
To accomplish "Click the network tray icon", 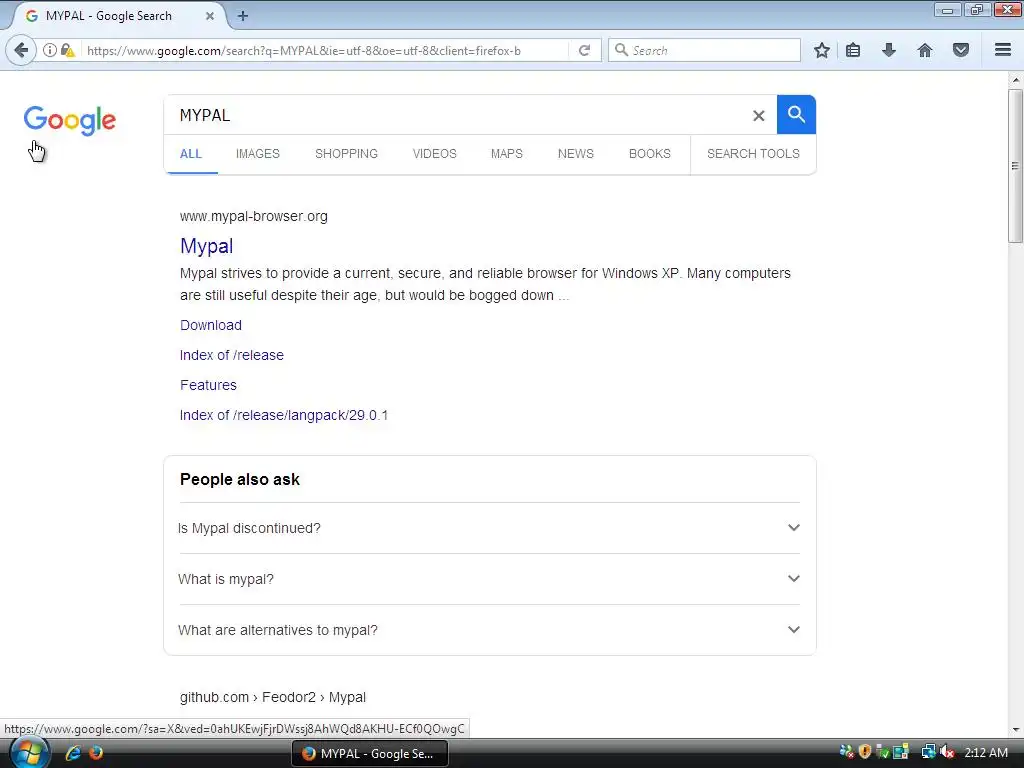I will 928,752.
